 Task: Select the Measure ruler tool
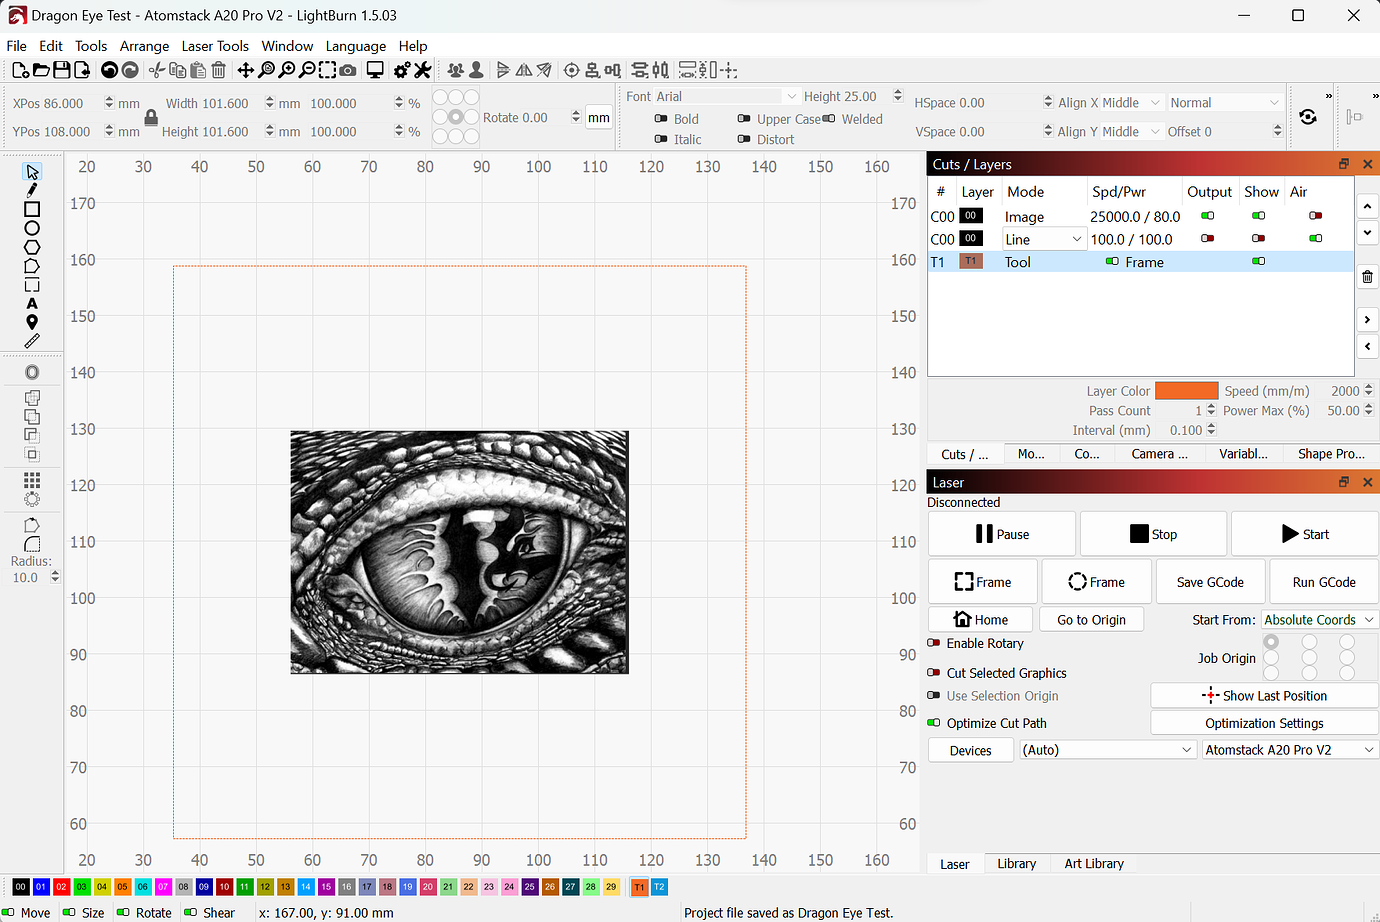(32, 341)
